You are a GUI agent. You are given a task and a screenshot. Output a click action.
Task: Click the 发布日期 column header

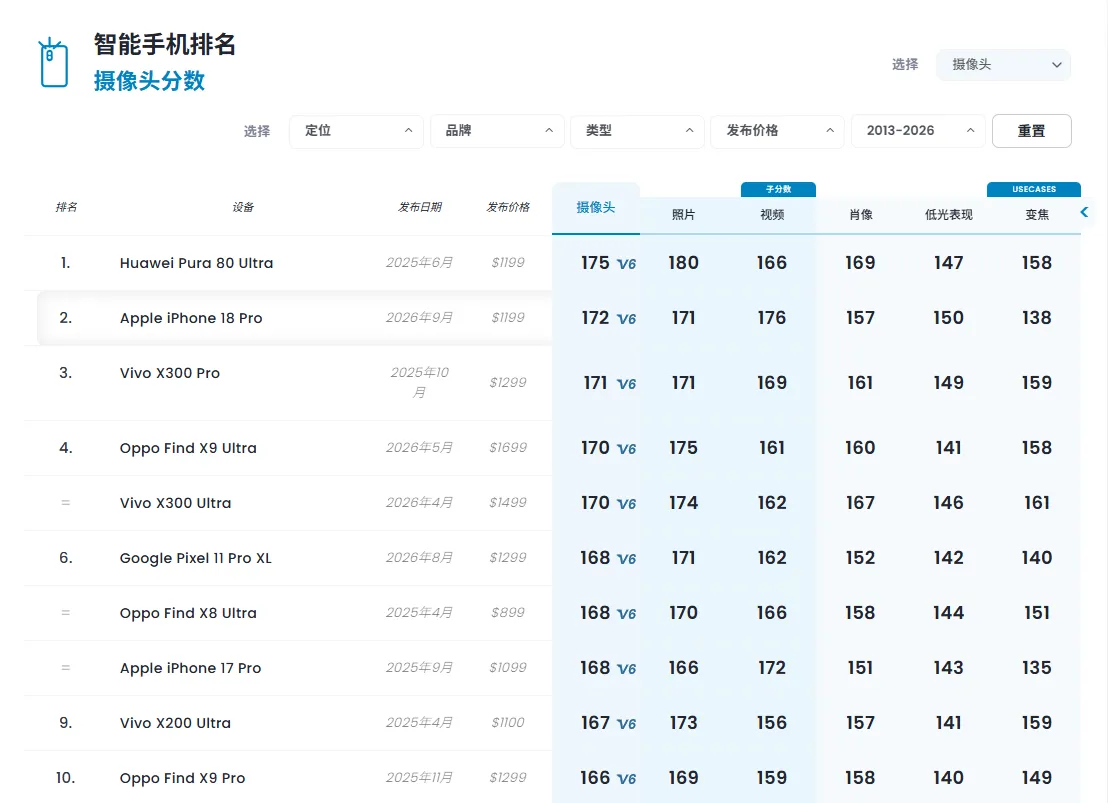point(420,207)
